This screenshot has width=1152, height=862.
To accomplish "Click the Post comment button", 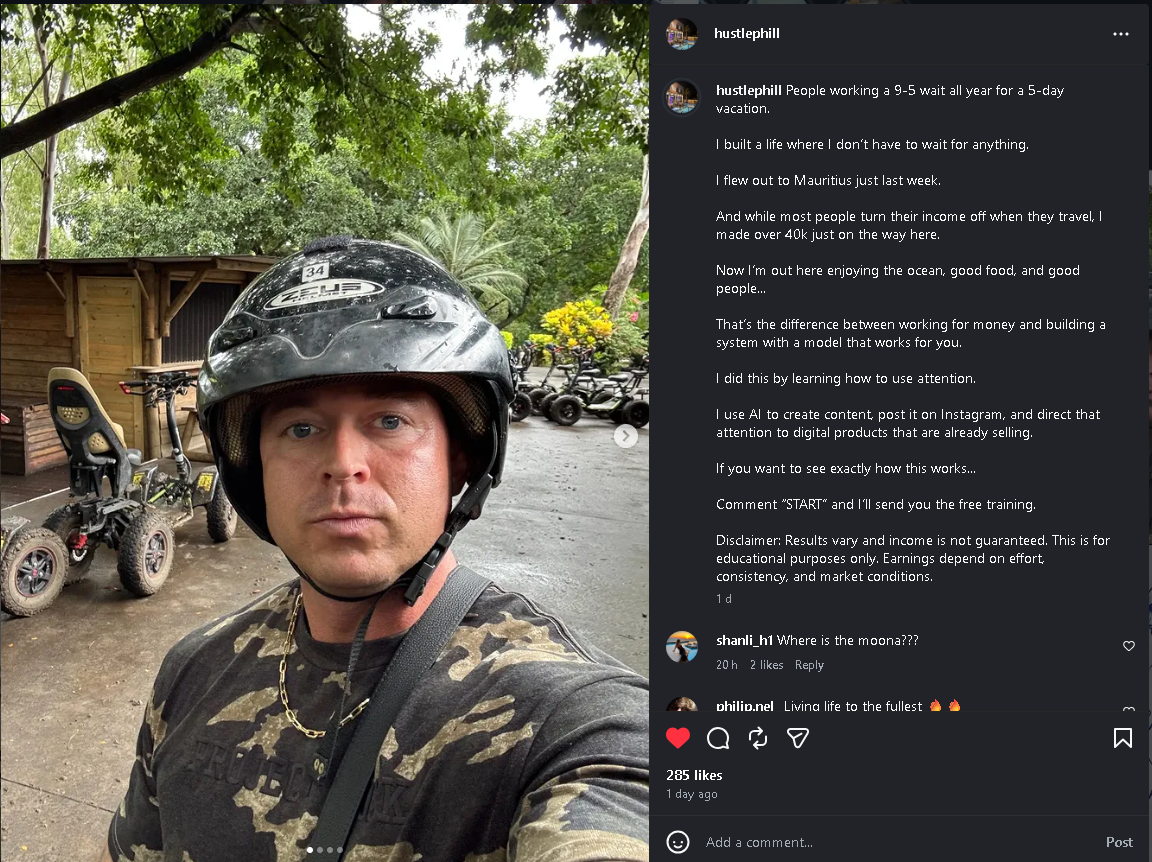I will [1119, 842].
